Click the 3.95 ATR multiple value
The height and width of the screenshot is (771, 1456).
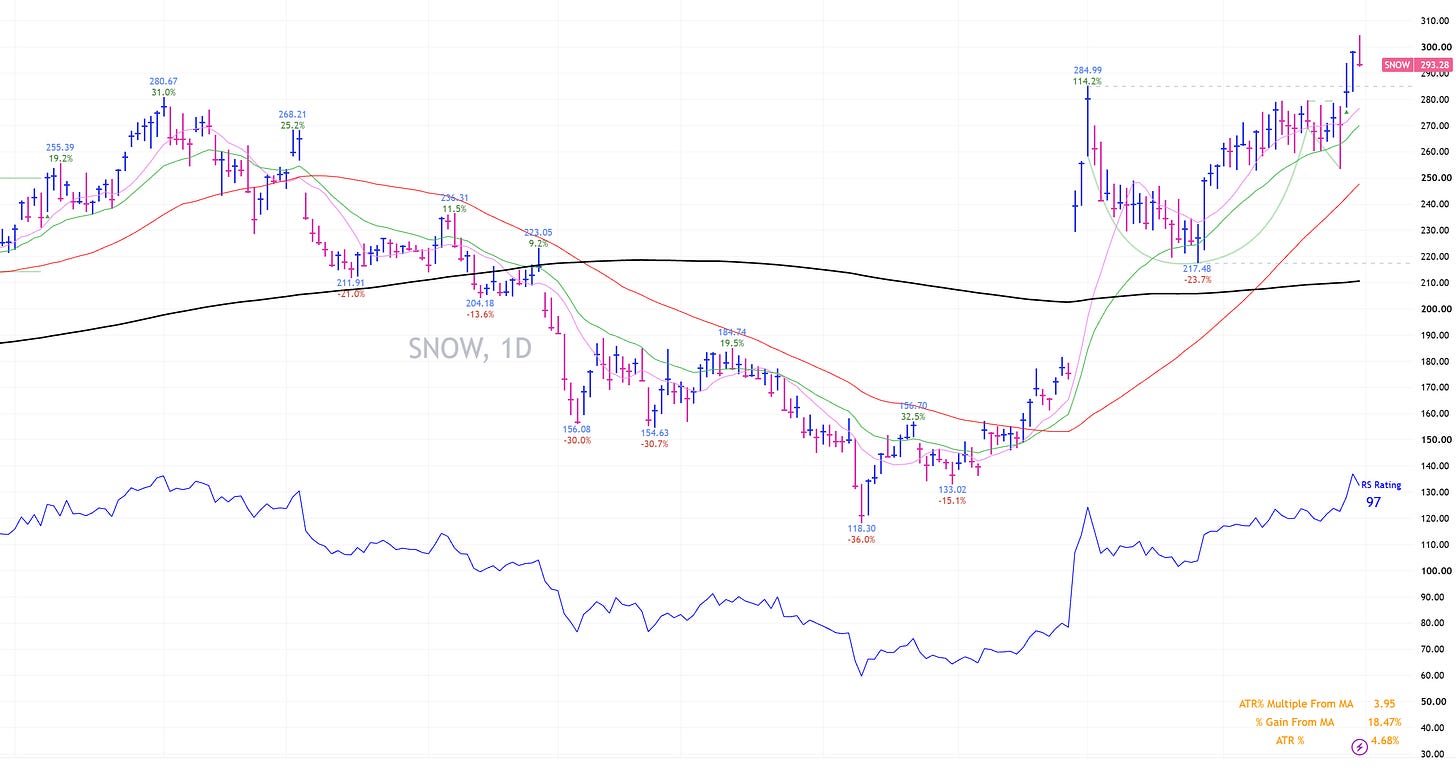[x=1386, y=704]
